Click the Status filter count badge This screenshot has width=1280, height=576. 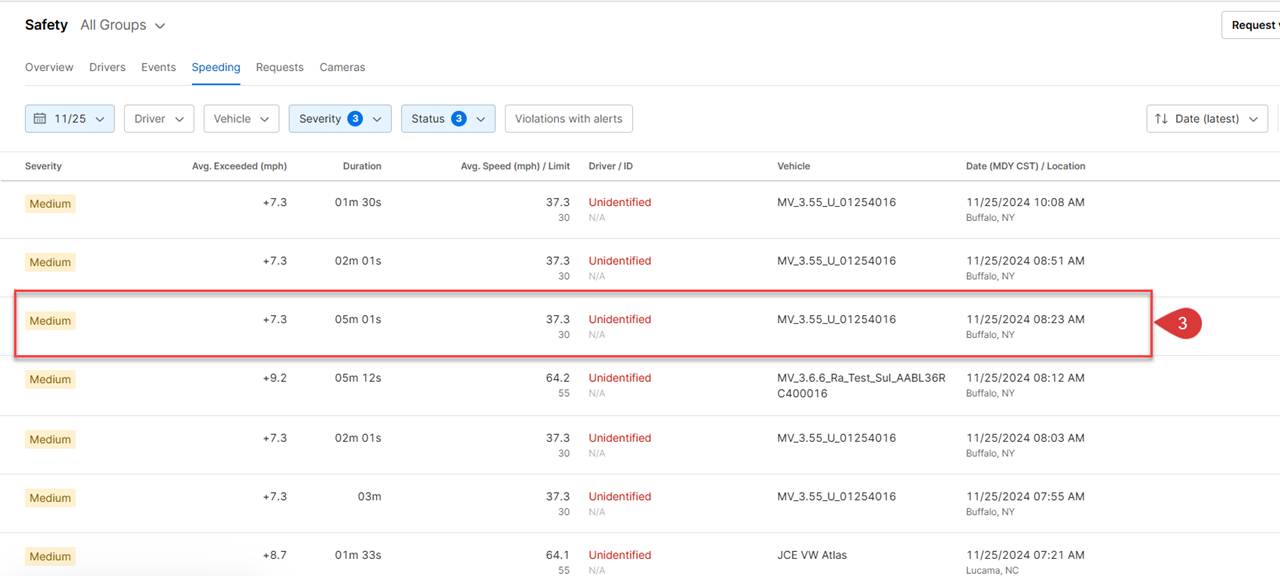click(x=459, y=119)
